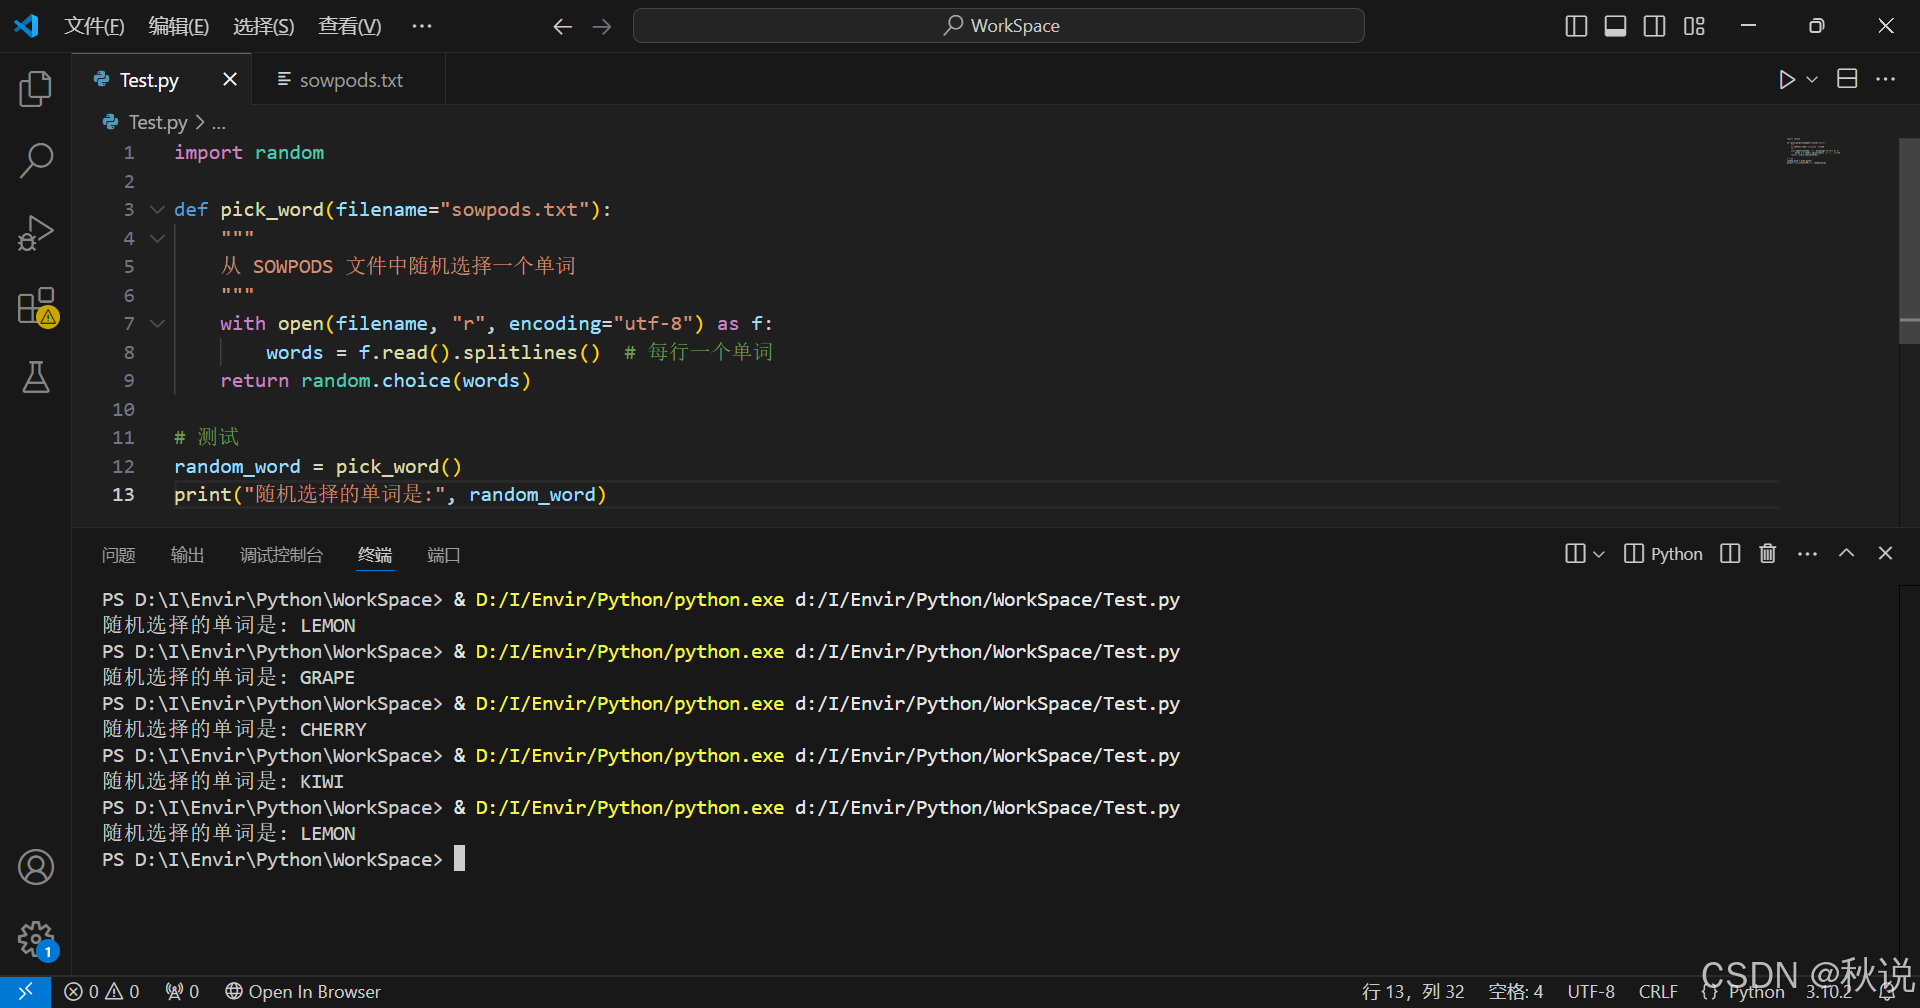Customize layout from title bar icon
Screen dimensions: 1920x1008
1694,26
